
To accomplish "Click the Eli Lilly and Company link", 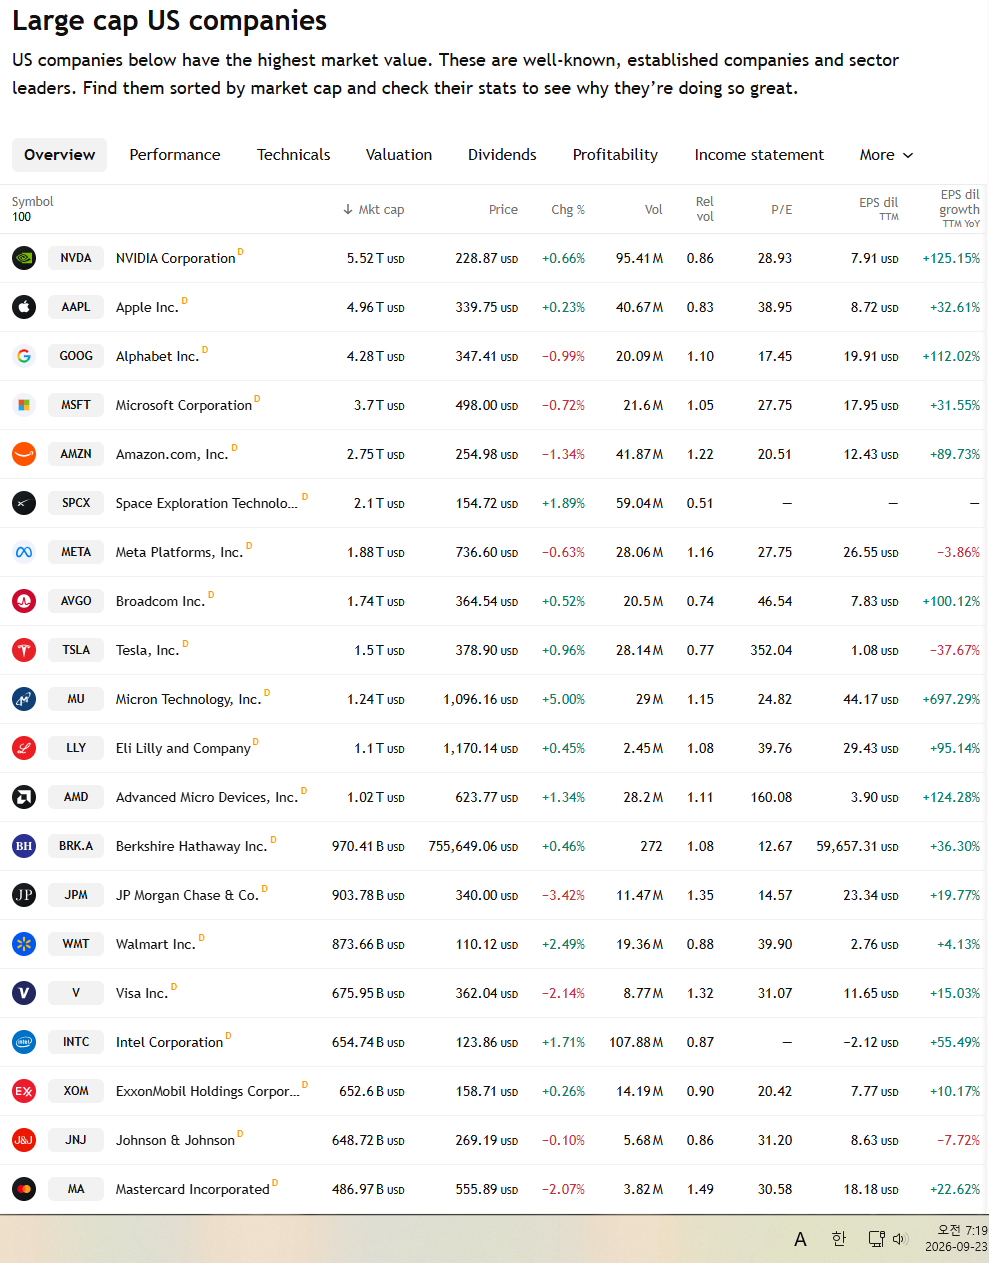I will tap(183, 748).
